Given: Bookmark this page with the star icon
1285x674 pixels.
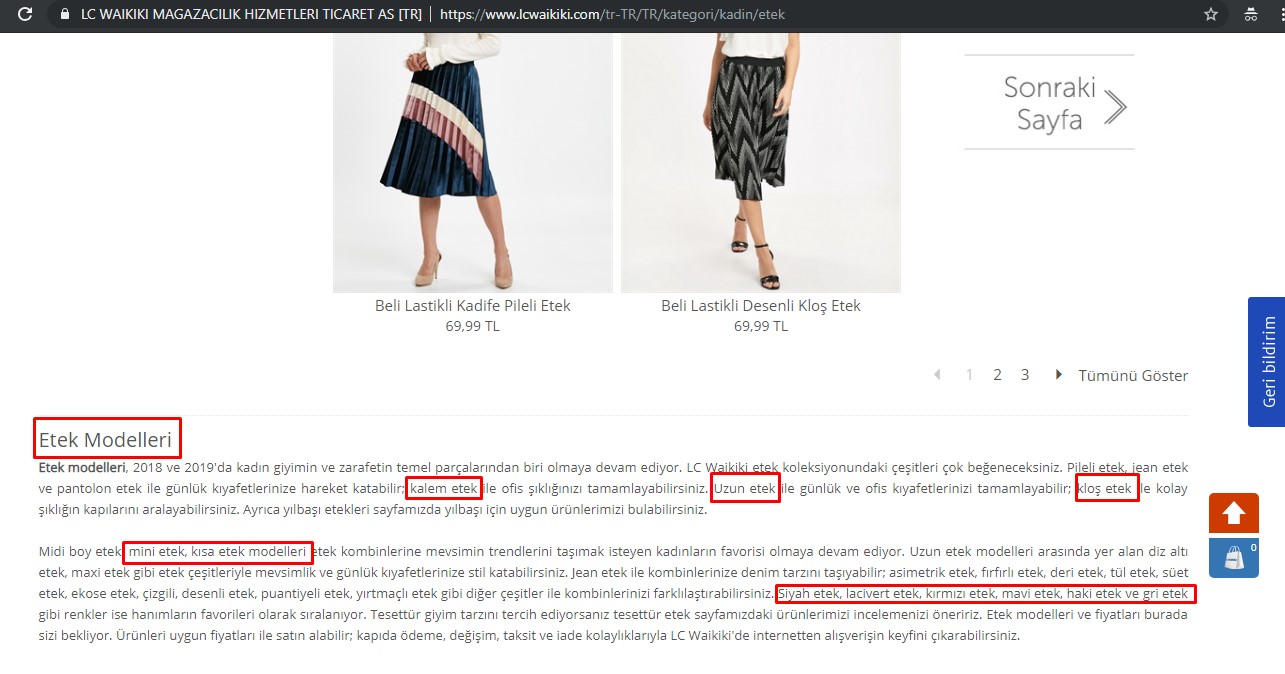Looking at the screenshot, I should coord(1211,15).
